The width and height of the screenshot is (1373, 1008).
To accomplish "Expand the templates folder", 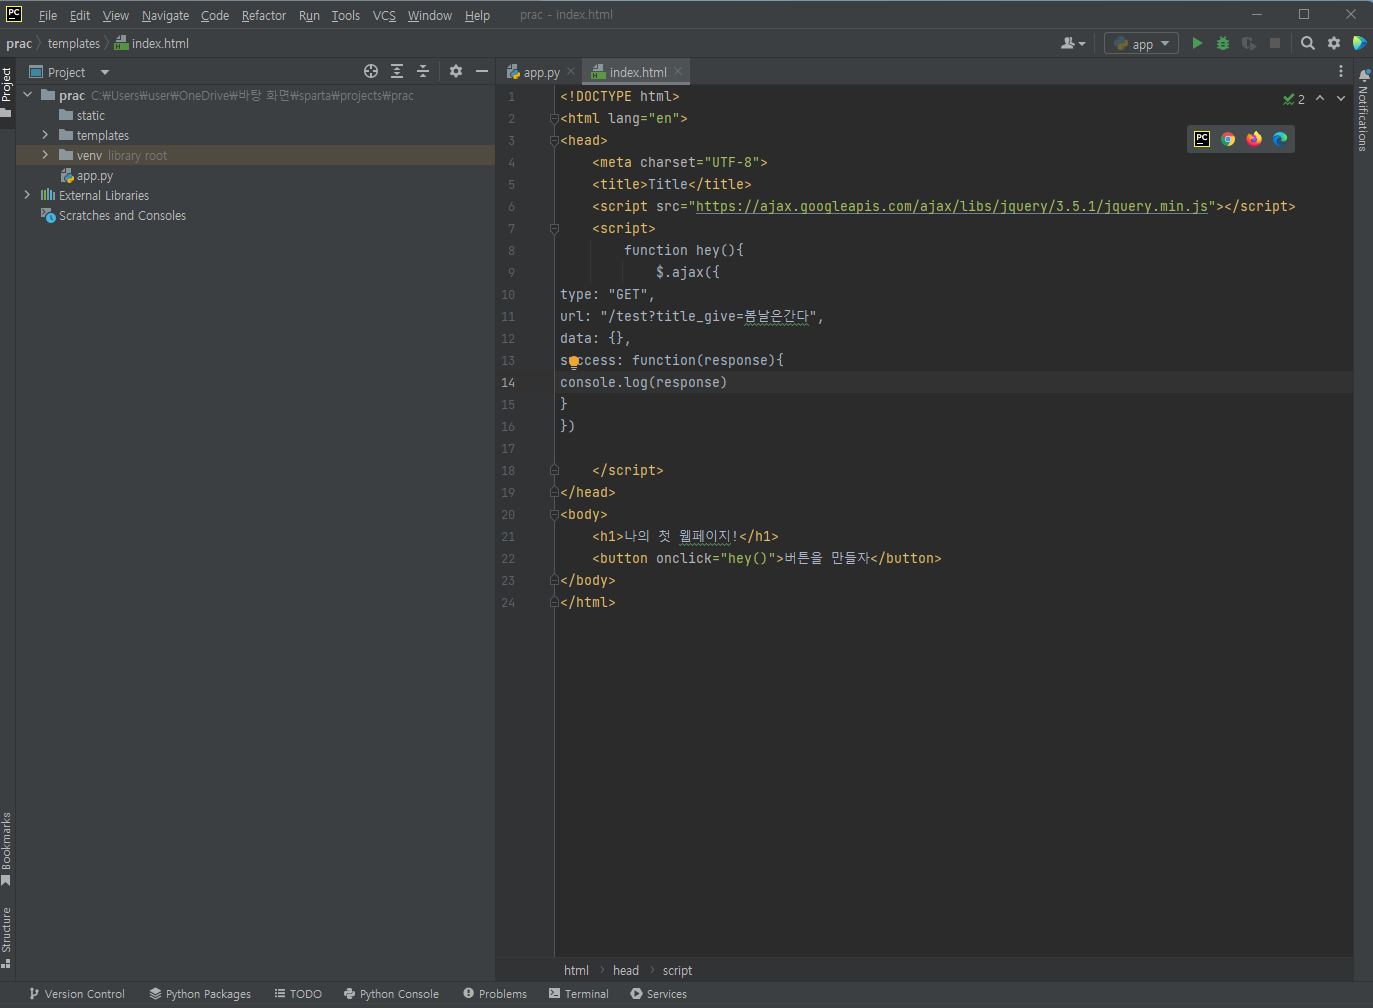I will (x=45, y=135).
